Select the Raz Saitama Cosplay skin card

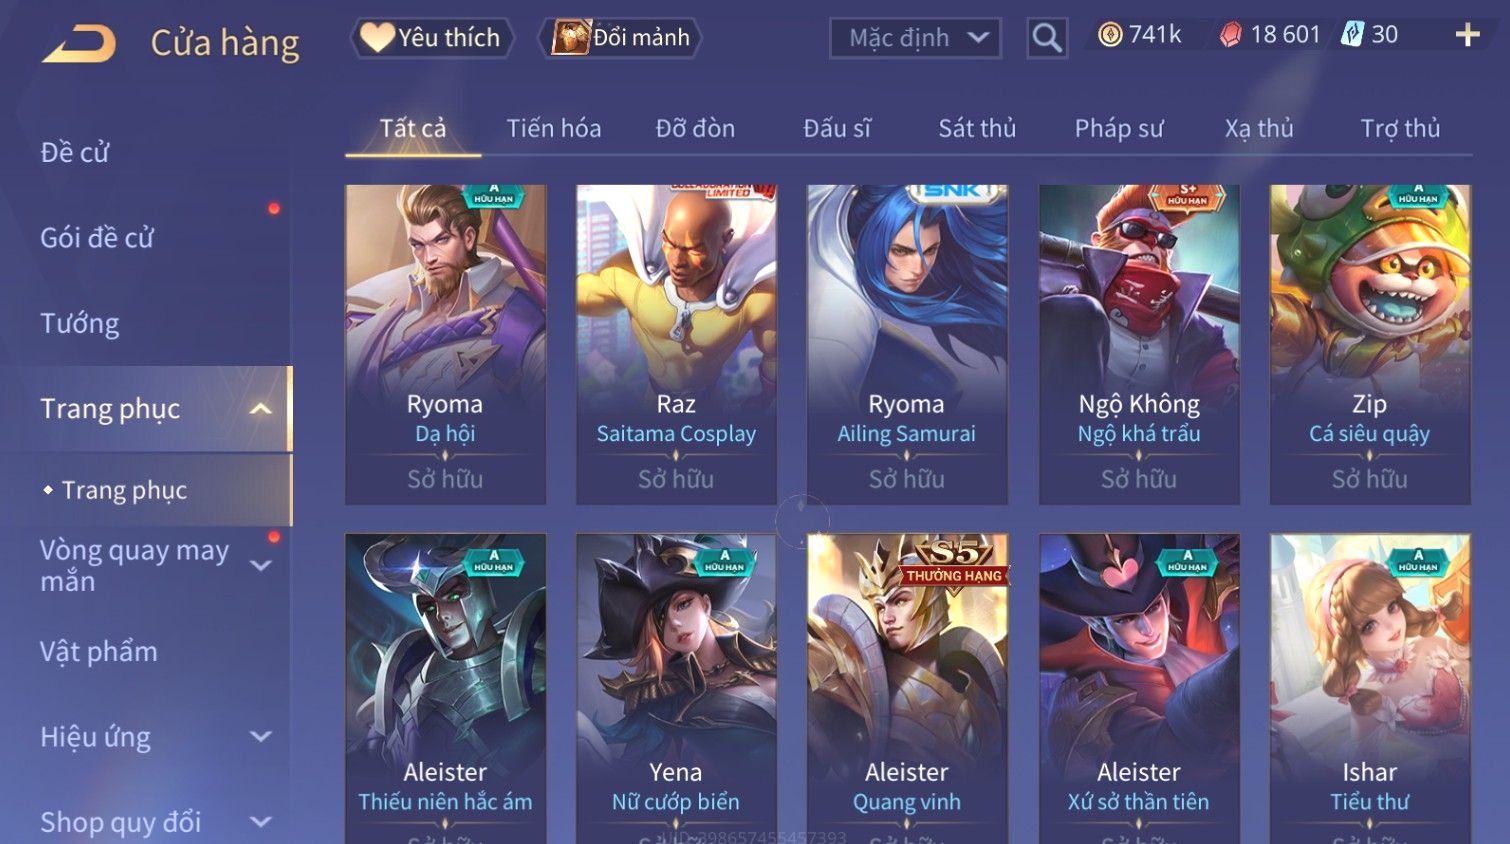(676, 344)
